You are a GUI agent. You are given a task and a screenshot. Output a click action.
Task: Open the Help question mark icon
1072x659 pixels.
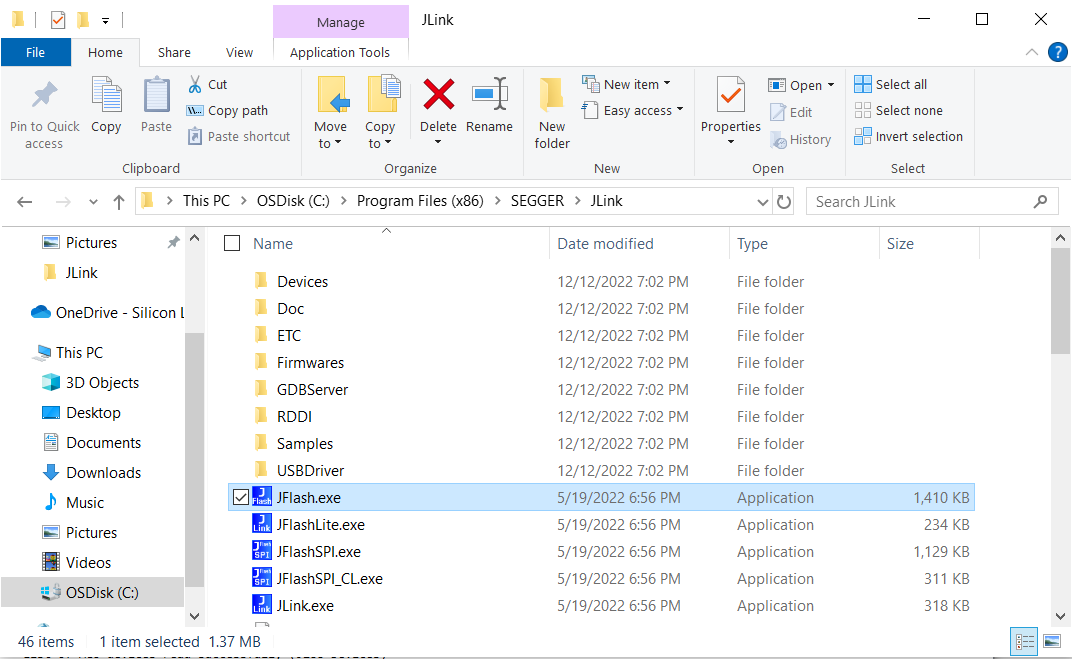(1057, 53)
